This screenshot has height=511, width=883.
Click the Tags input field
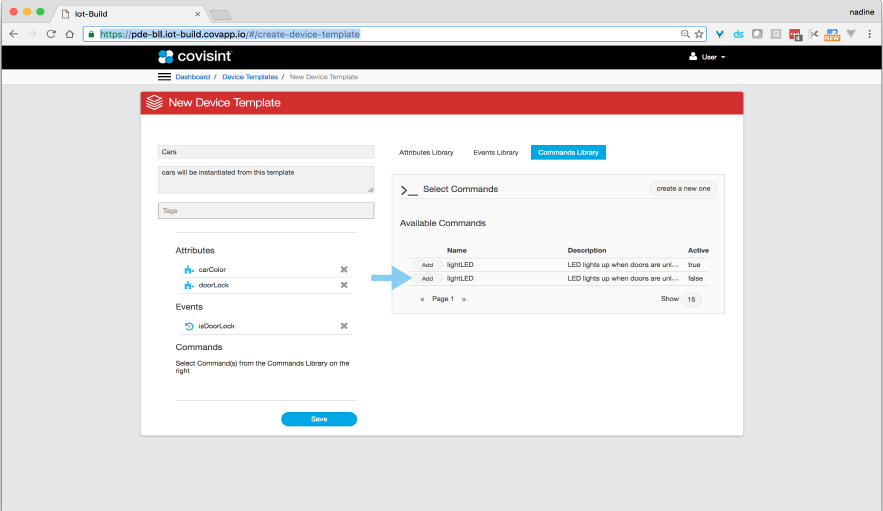point(266,211)
